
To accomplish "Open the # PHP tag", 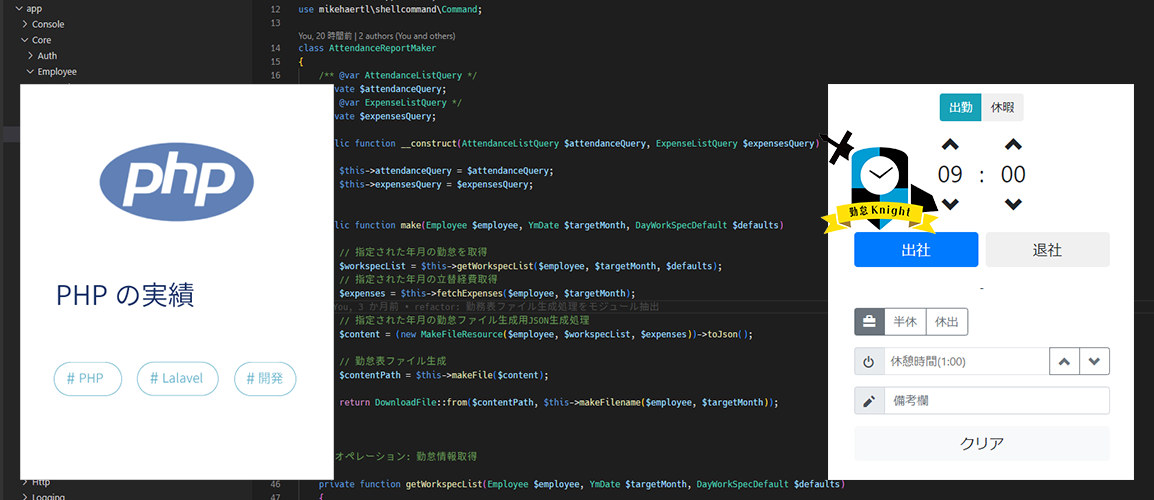I will (87, 378).
